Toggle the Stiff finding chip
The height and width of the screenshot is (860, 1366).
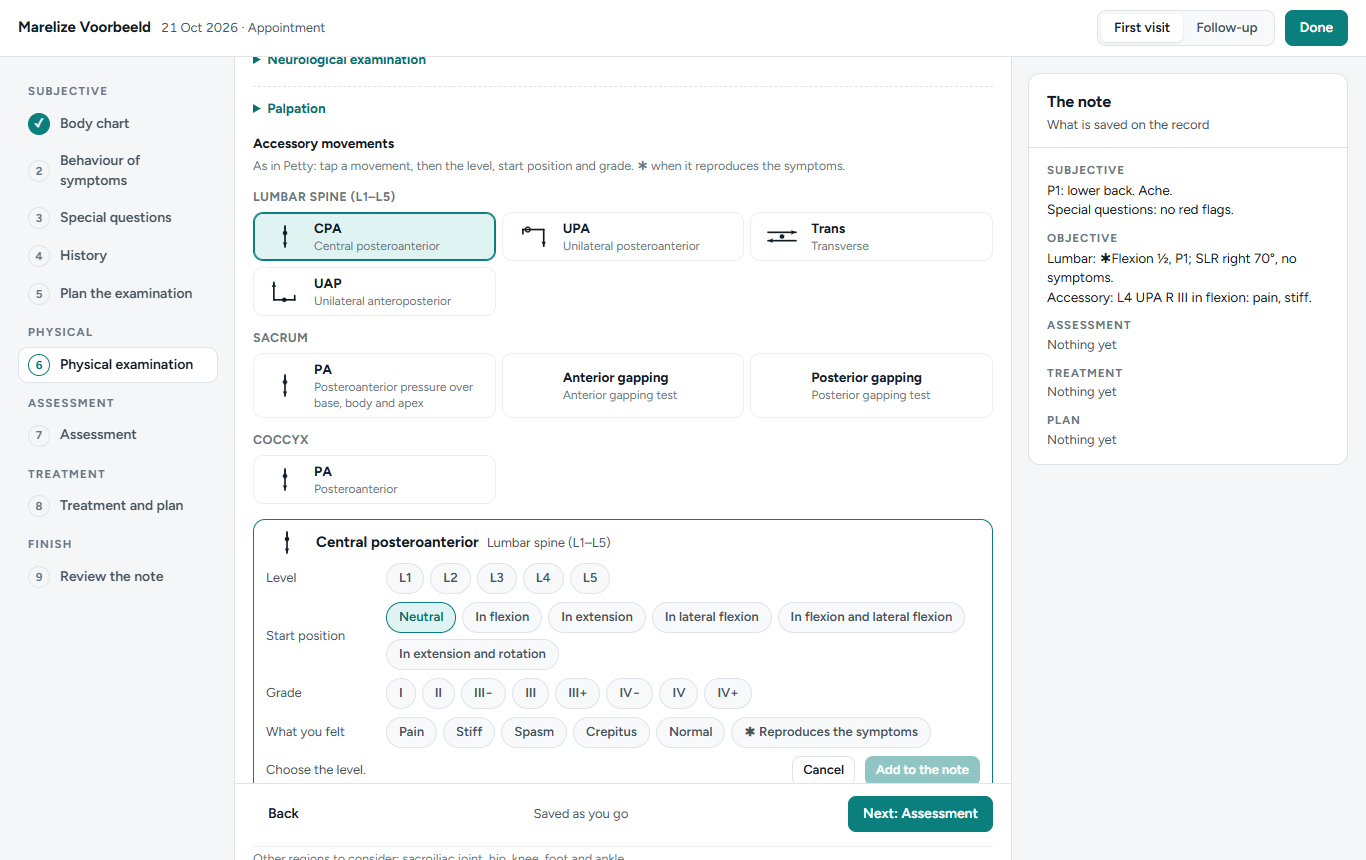pos(469,732)
